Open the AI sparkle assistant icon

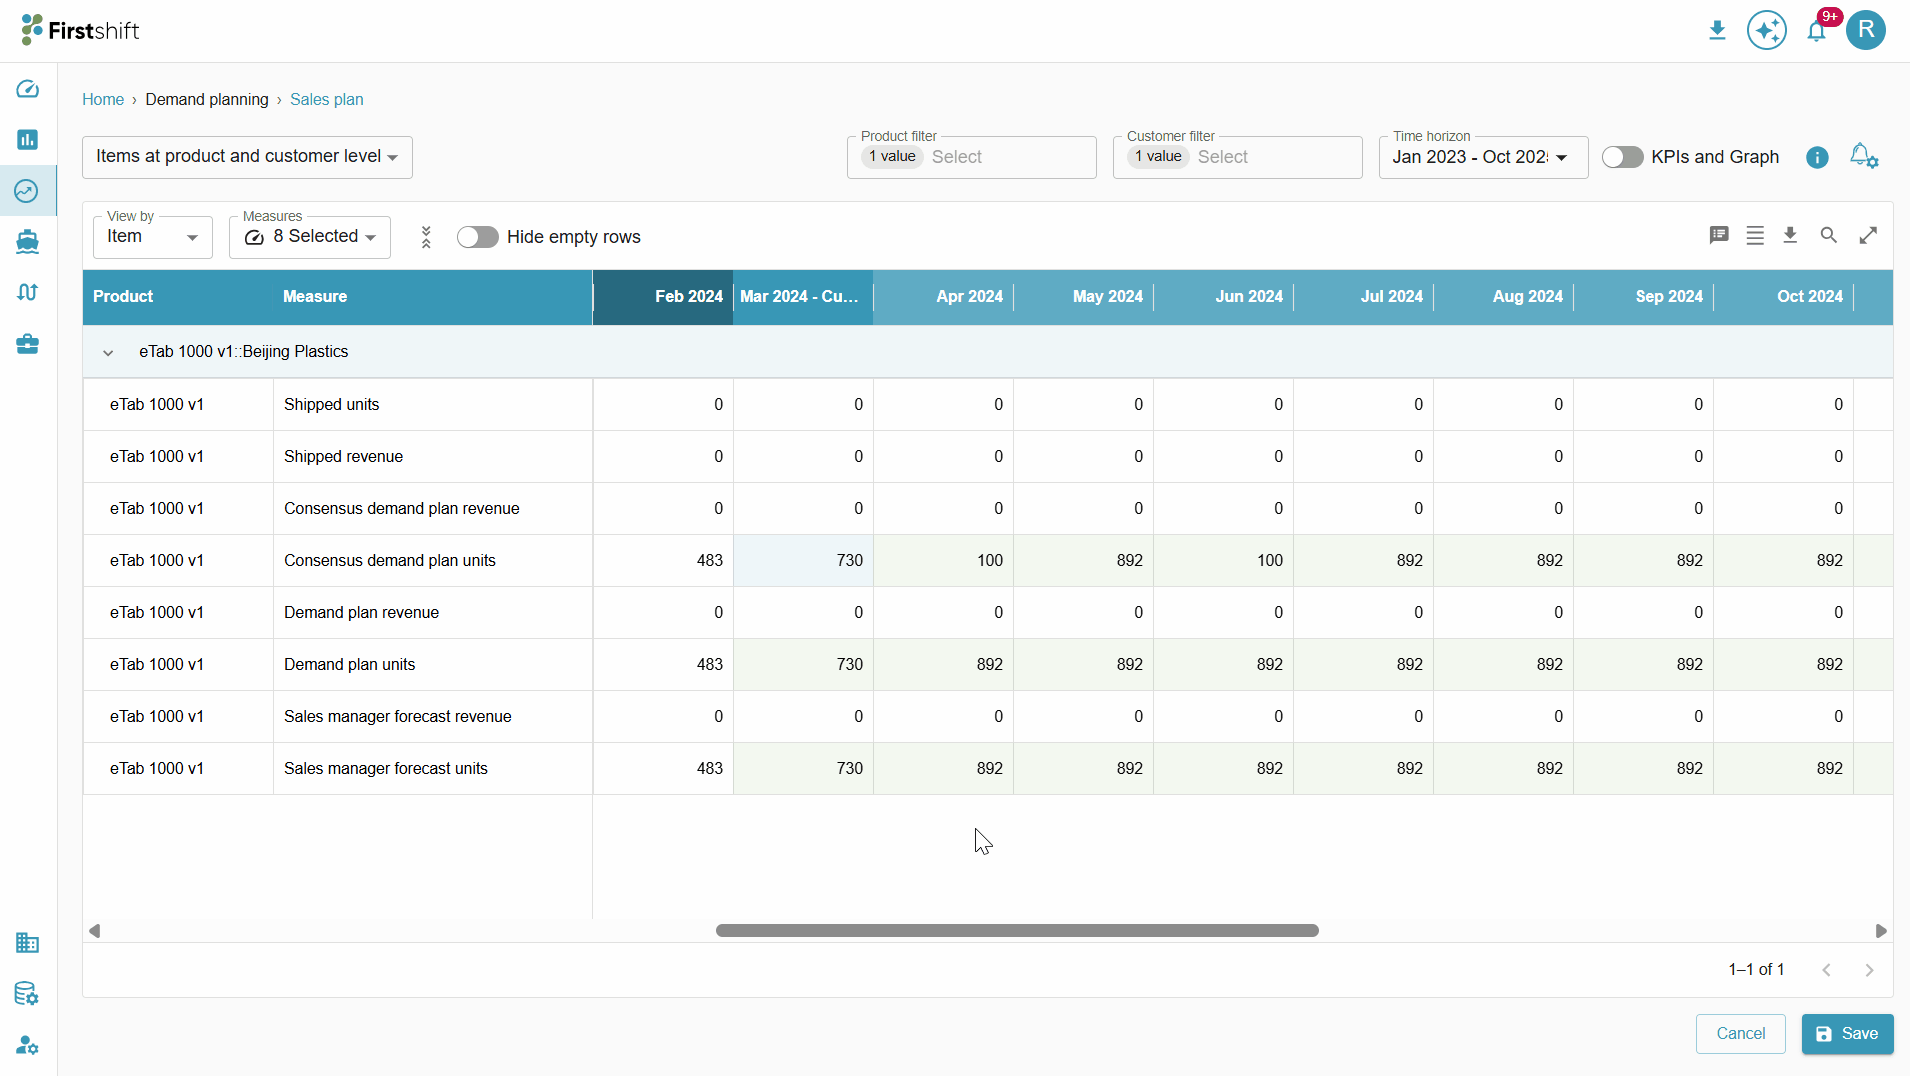coord(1767,30)
